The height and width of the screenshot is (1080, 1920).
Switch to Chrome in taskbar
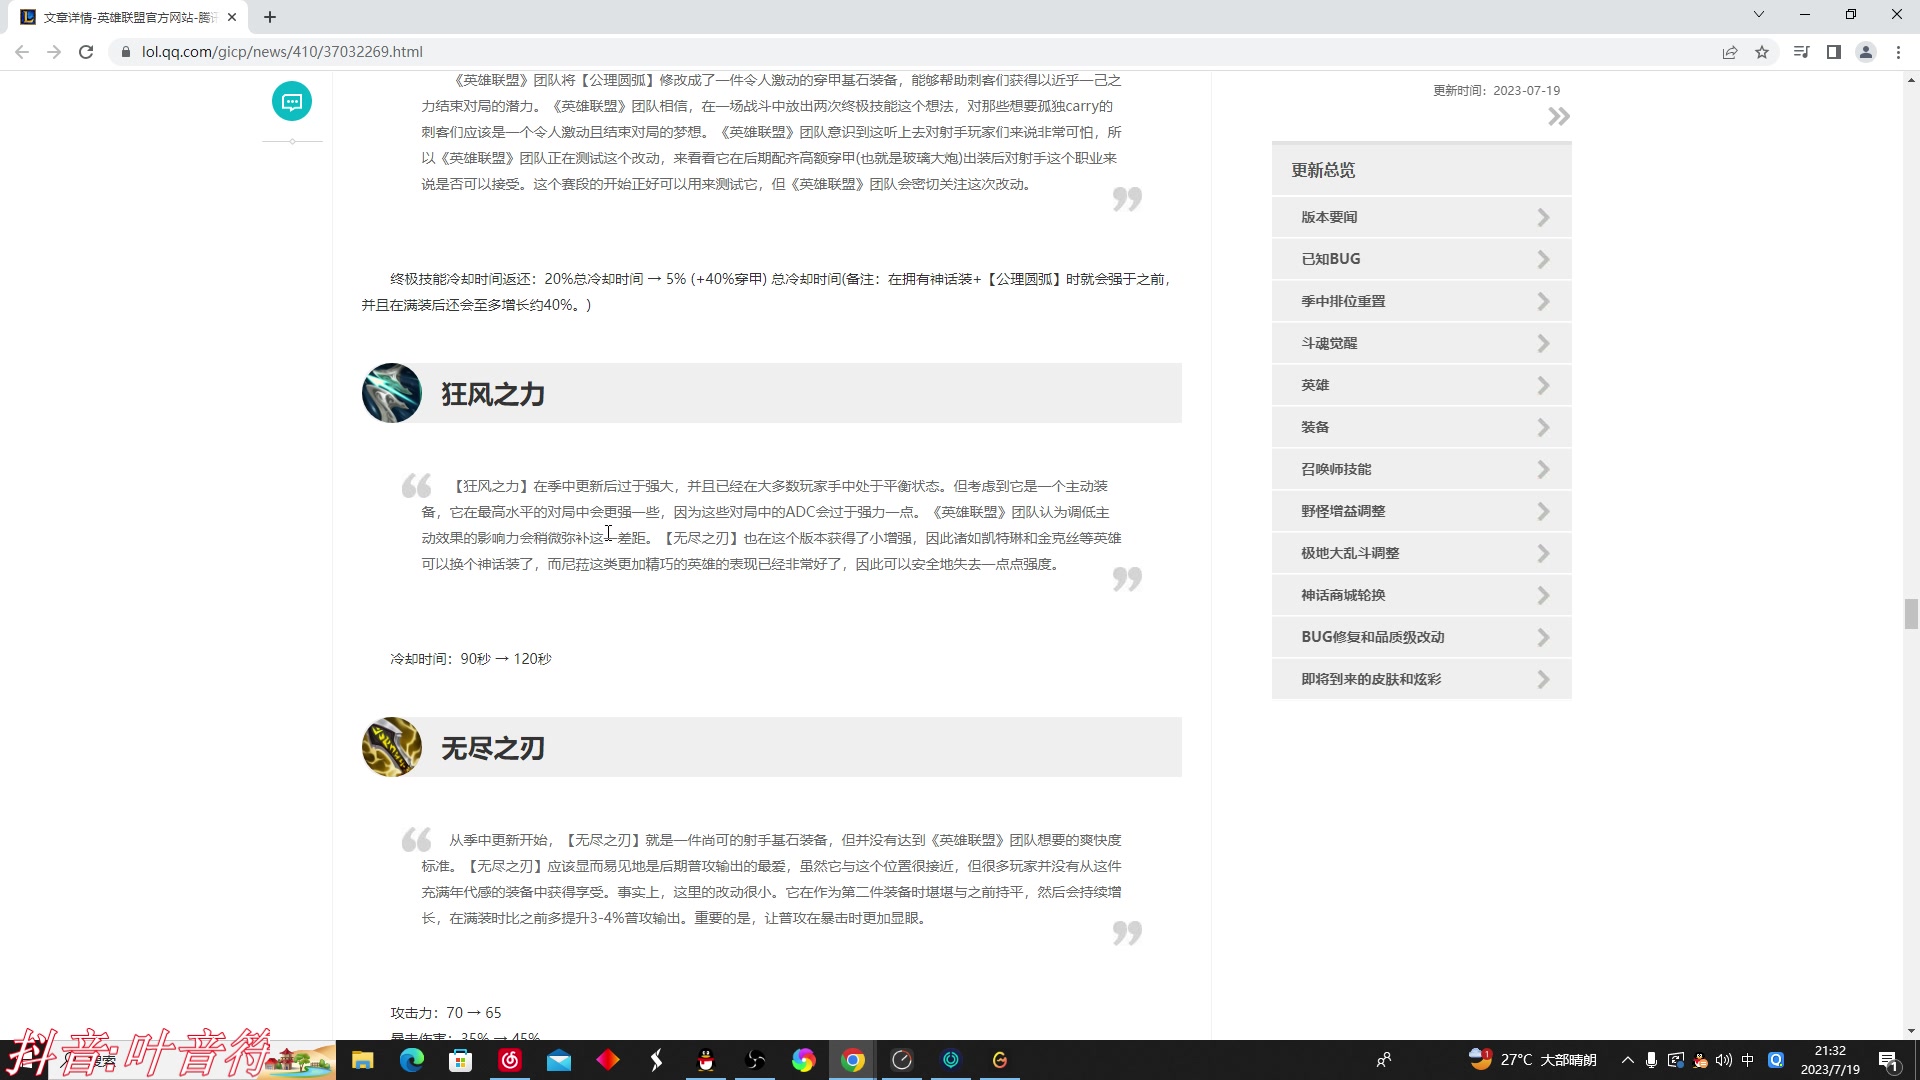[852, 1060]
